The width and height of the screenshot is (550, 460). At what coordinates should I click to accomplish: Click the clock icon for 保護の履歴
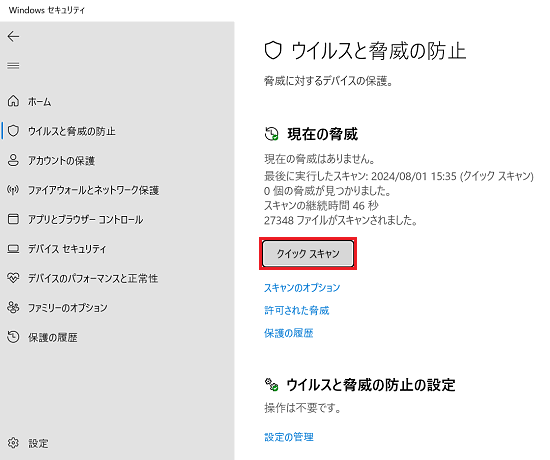pyautogui.click(x=13, y=337)
